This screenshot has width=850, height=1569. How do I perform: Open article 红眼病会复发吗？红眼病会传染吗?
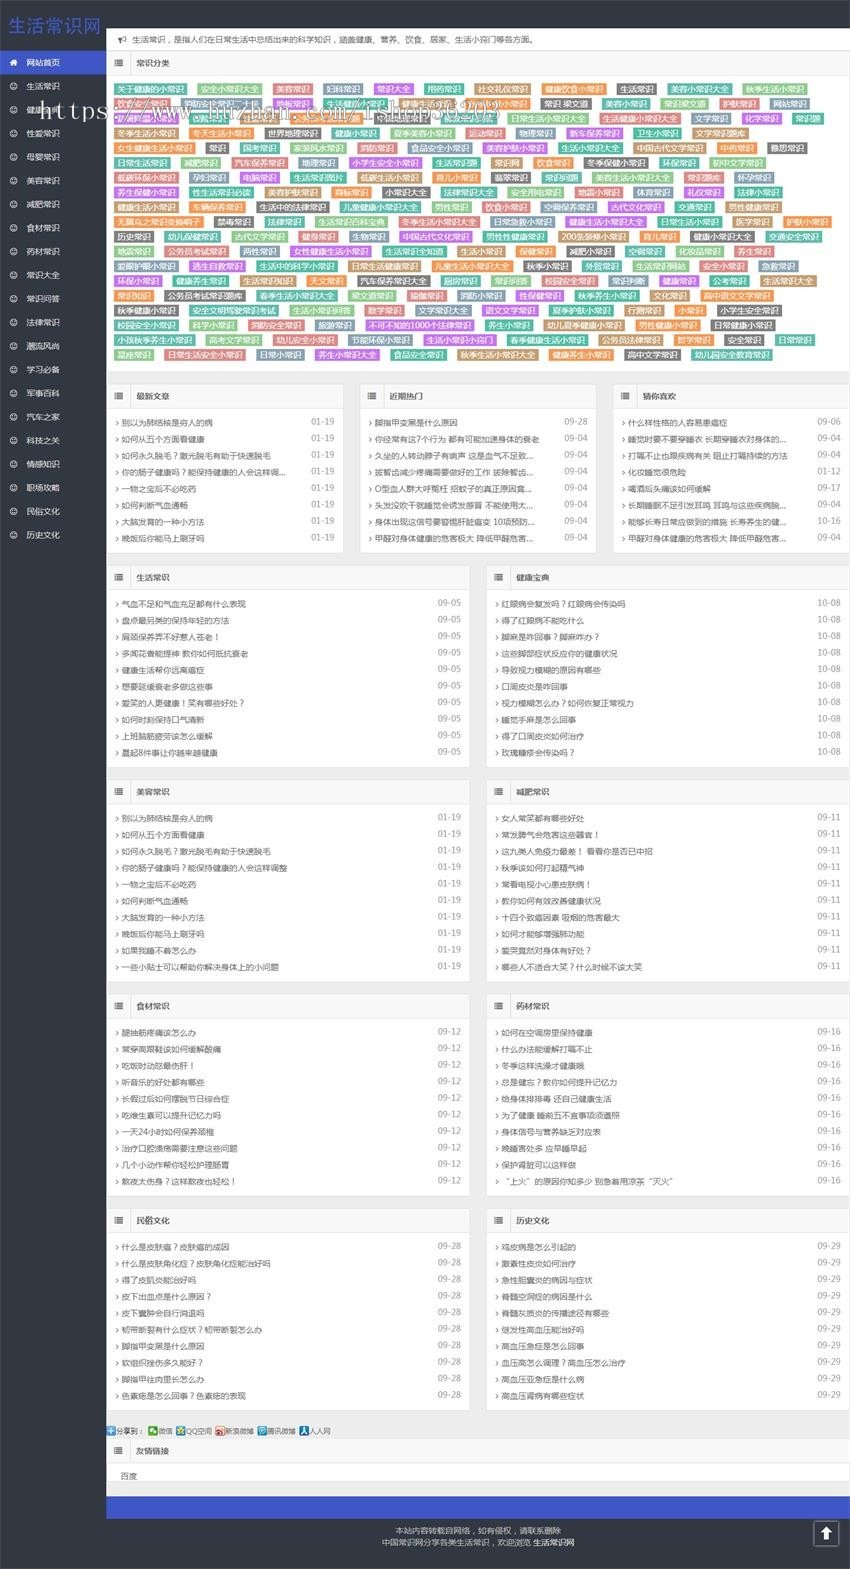coord(563,604)
